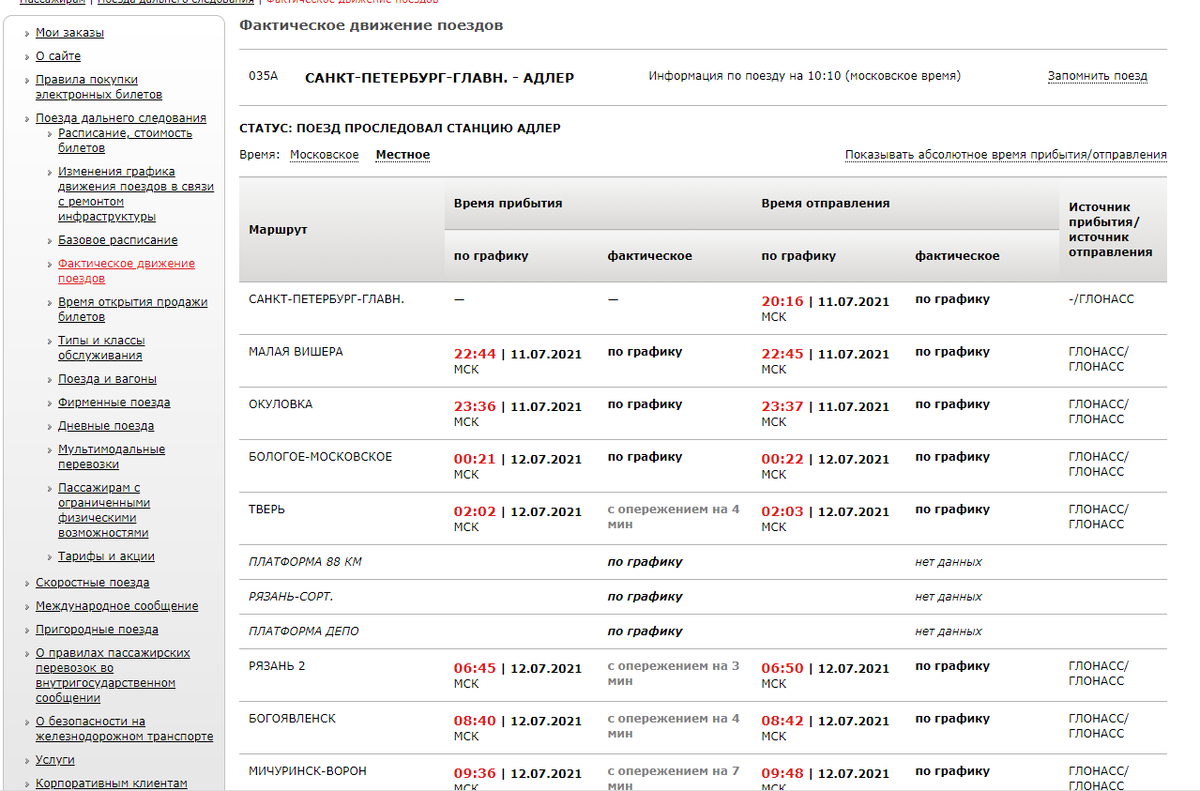Click 'с опережением на 7 мин' for Мичуринск-Ворон

coord(674,778)
